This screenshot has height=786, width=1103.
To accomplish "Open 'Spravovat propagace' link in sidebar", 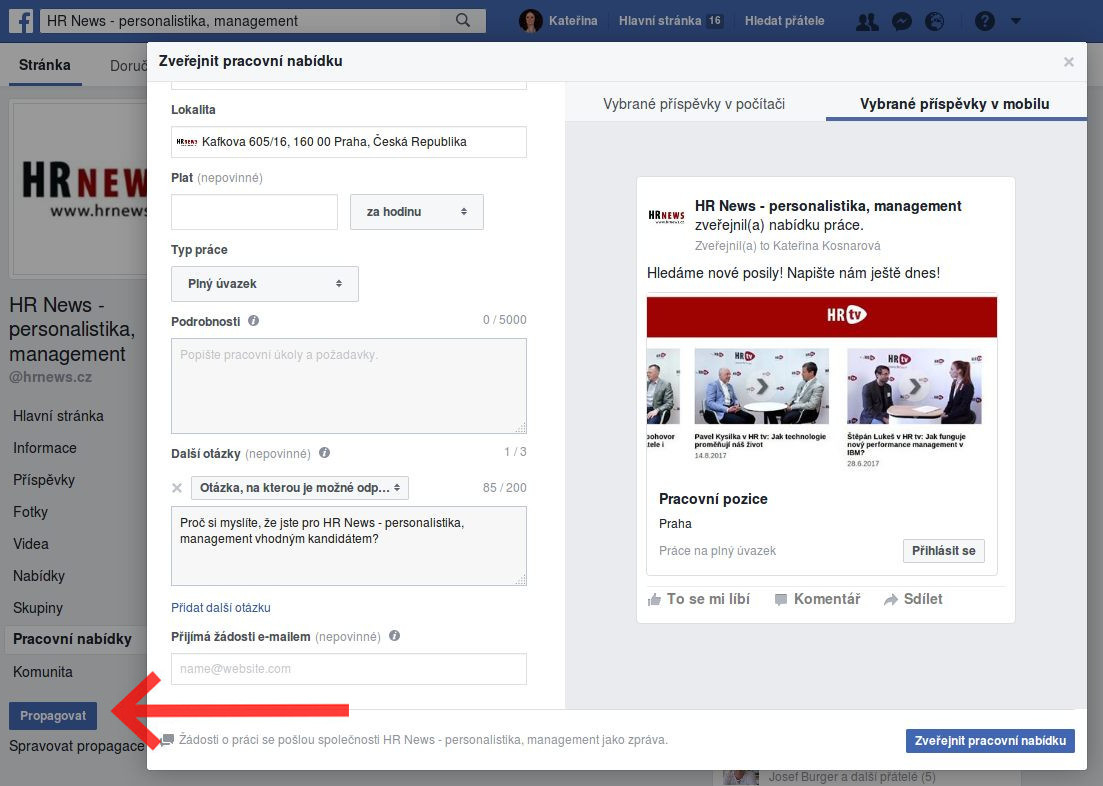I will tap(77, 746).
